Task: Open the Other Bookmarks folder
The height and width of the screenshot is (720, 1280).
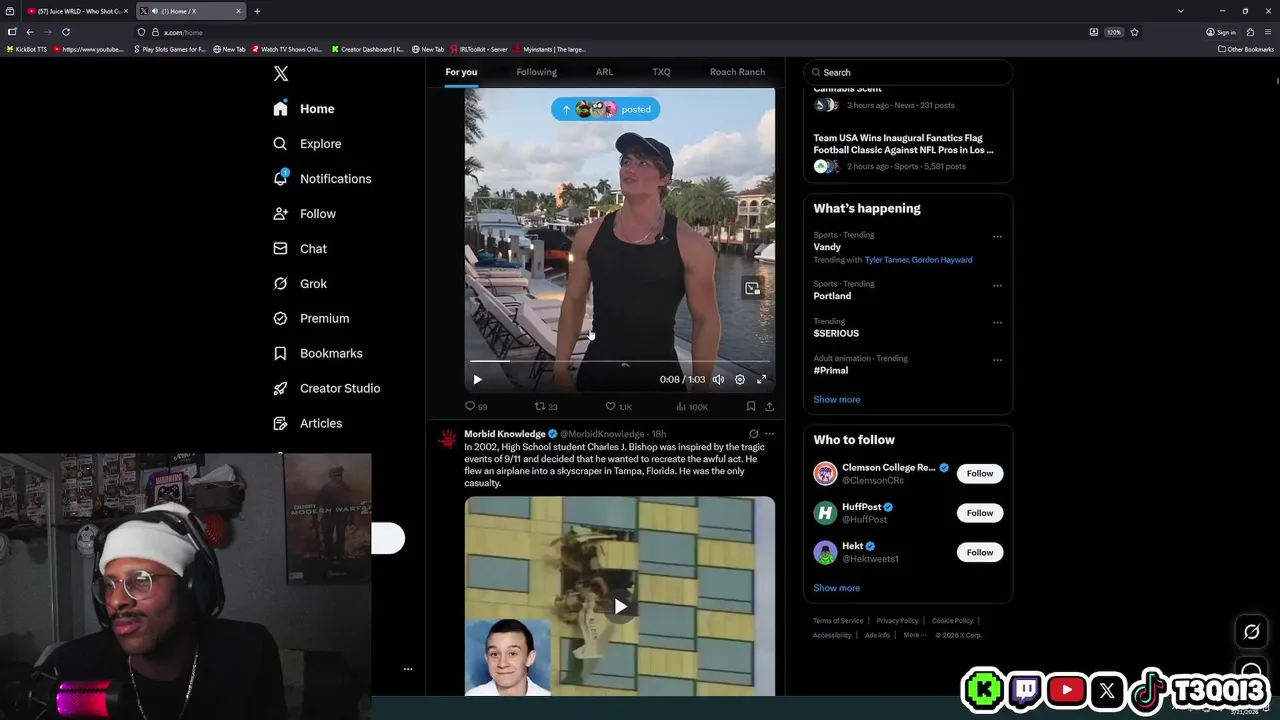Action: [x=1245, y=49]
